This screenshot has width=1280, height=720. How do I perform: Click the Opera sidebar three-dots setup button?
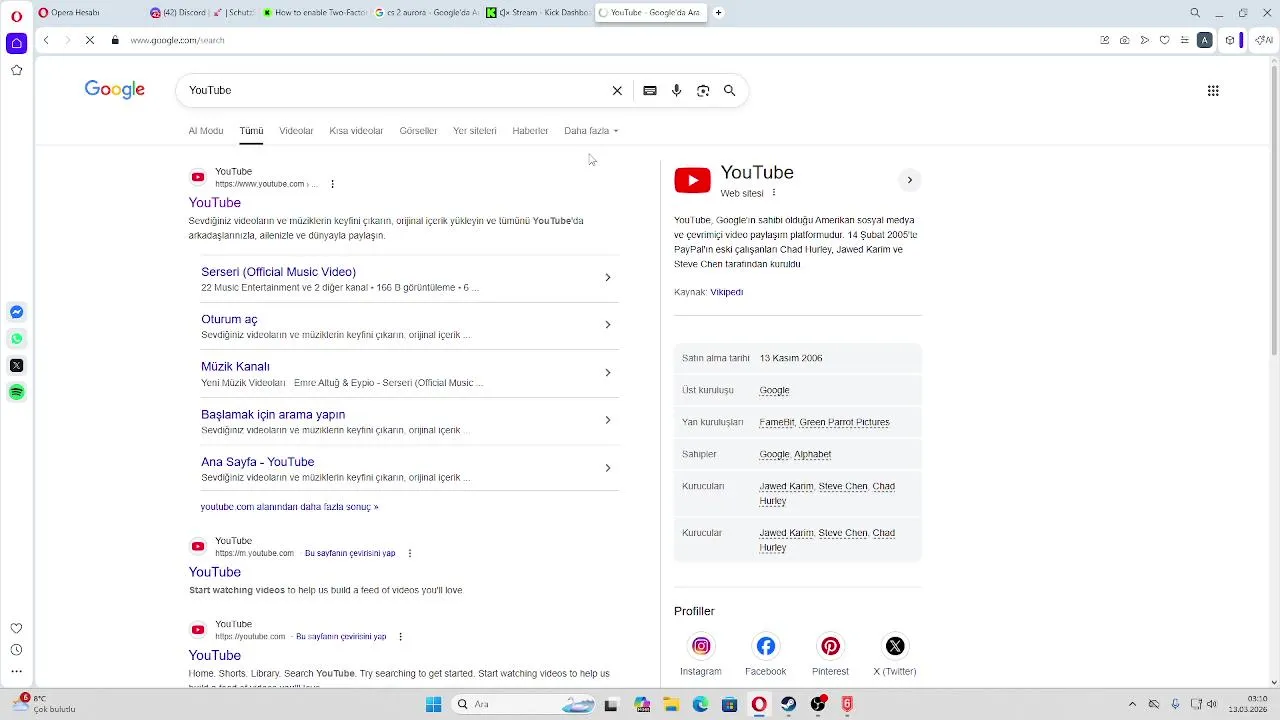pyautogui.click(x=16, y=672)
